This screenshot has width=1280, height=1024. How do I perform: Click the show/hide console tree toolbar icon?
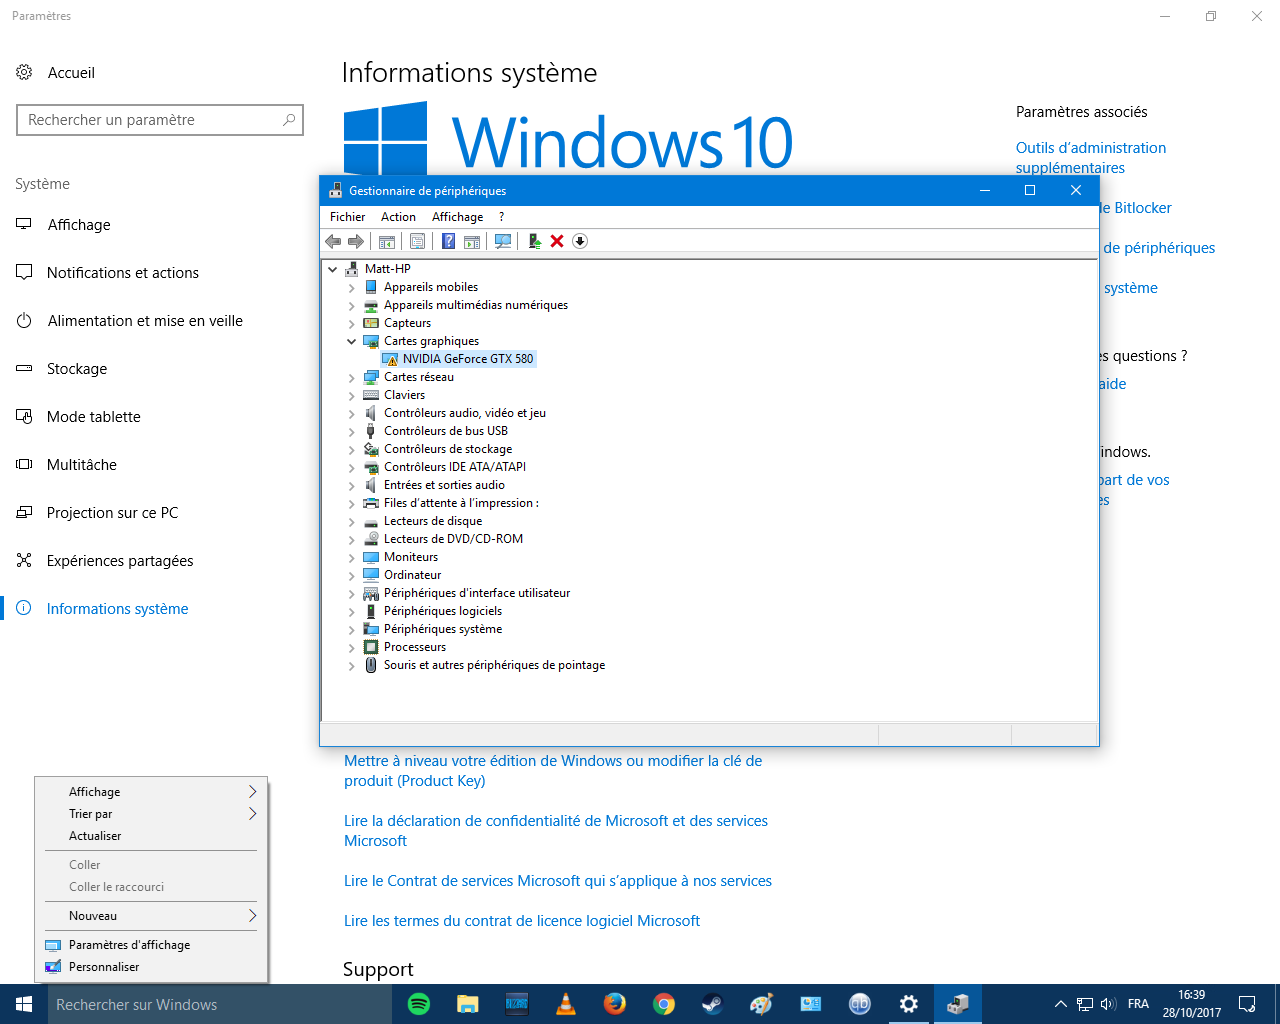pos(386,241)
